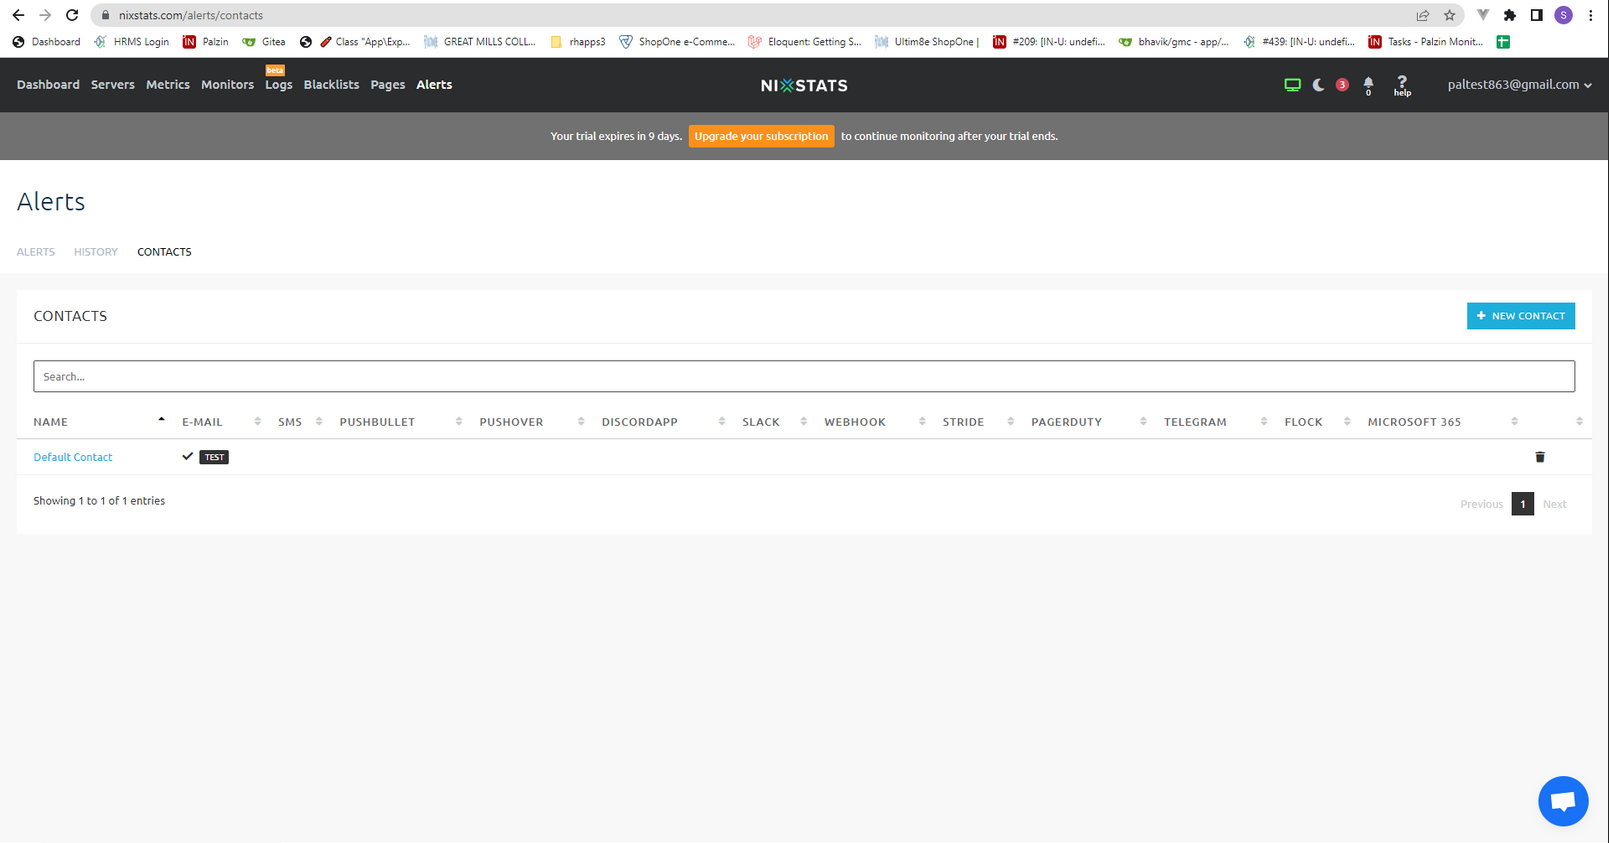
Task: Click Upgrade your subscription button
Action: pos(761,136)
